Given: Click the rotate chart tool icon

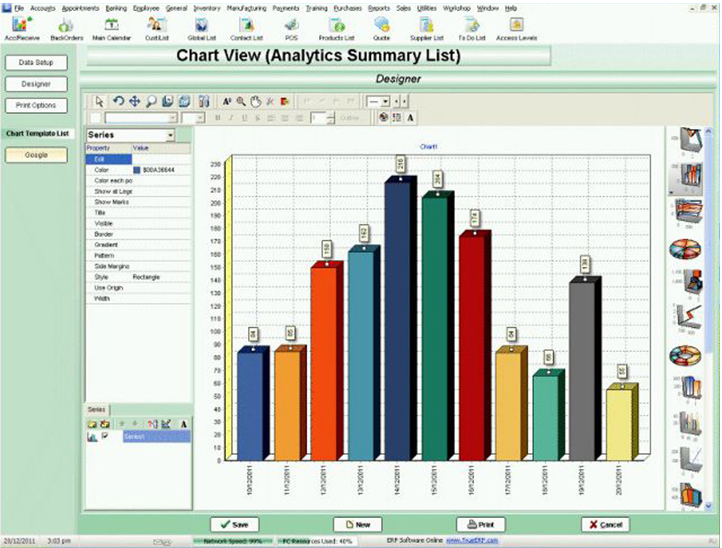Looking at the screenshot, I should [117, 101].
